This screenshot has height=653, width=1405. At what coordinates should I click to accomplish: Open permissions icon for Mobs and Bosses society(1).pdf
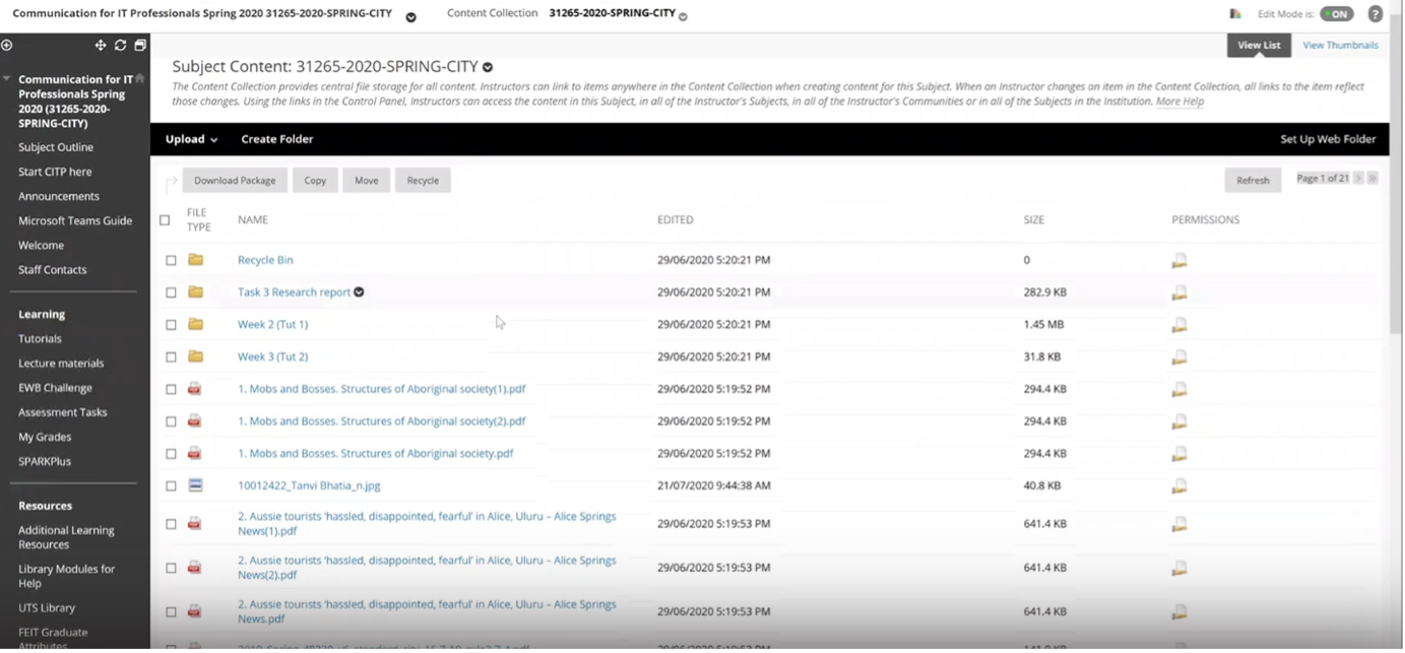point(1180,389)
